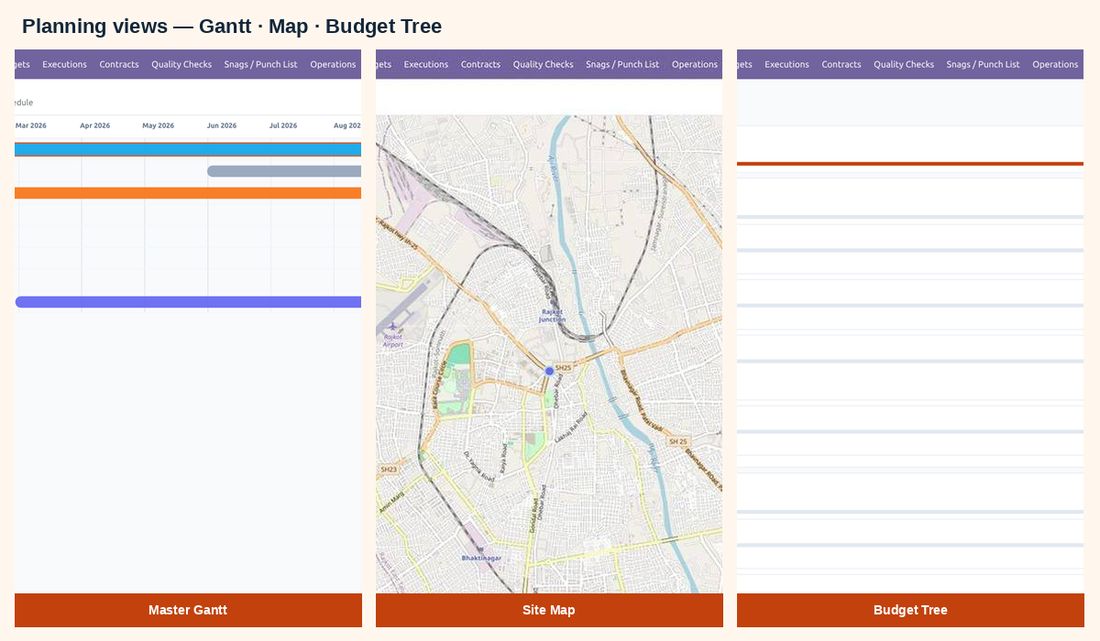Click the orange Gantt task bar
Viewport: 1100px width, 641px height.
188,193
